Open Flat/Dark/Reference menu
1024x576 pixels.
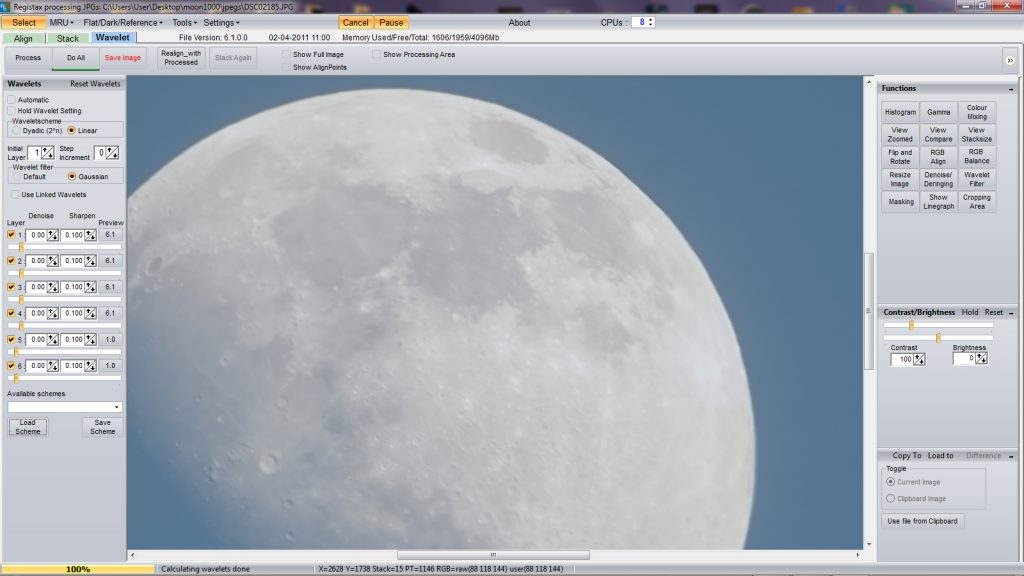coord(123,23)
